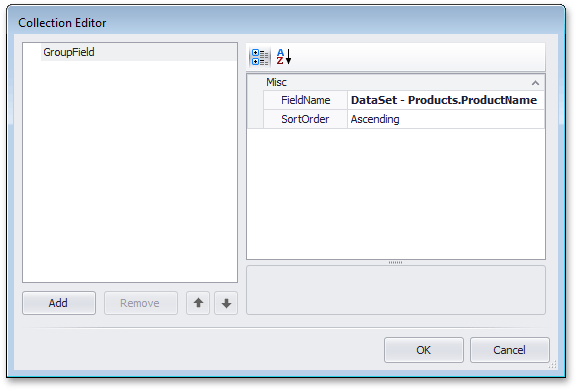
Task: Click the Remove button
Action: point(141,303)
